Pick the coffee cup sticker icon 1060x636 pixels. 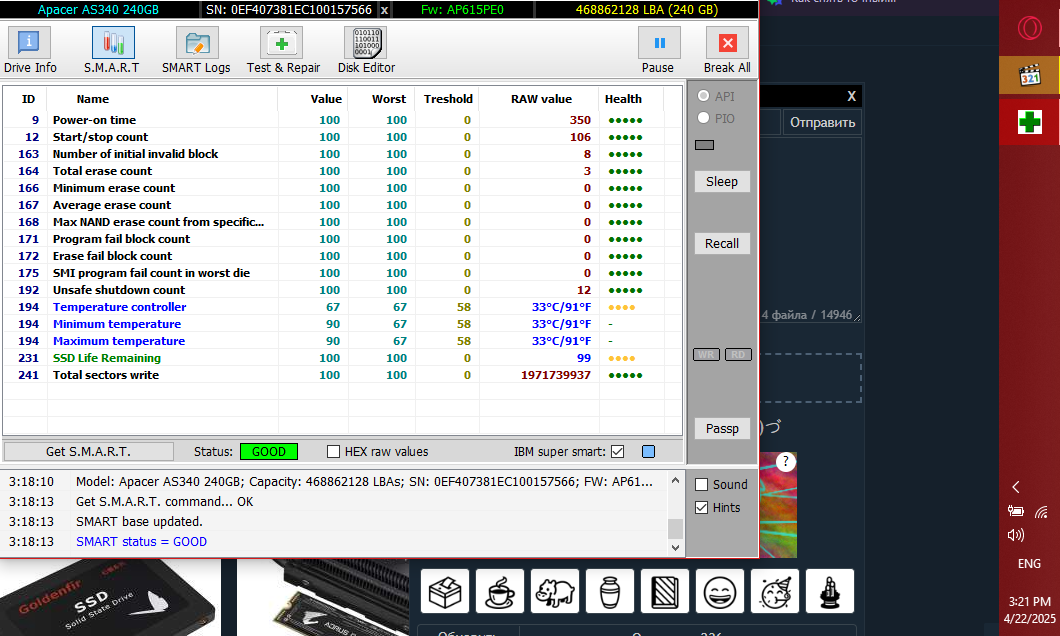(x=500, y=591)
